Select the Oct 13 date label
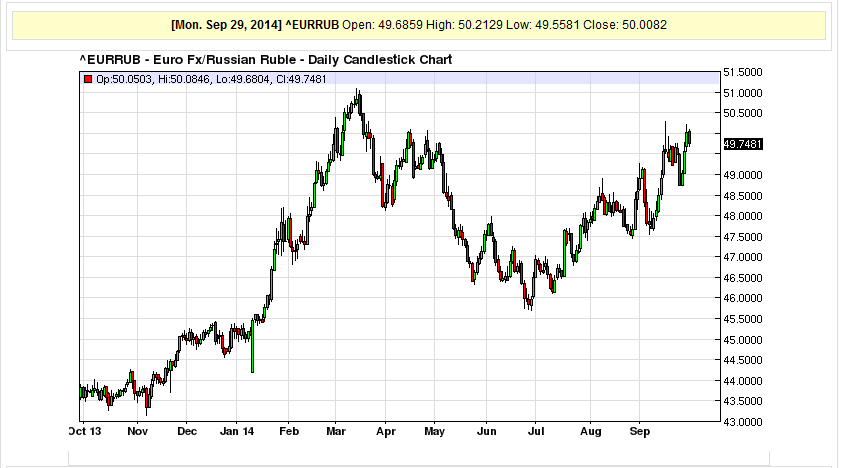The image size is (841, 468). 88,434
